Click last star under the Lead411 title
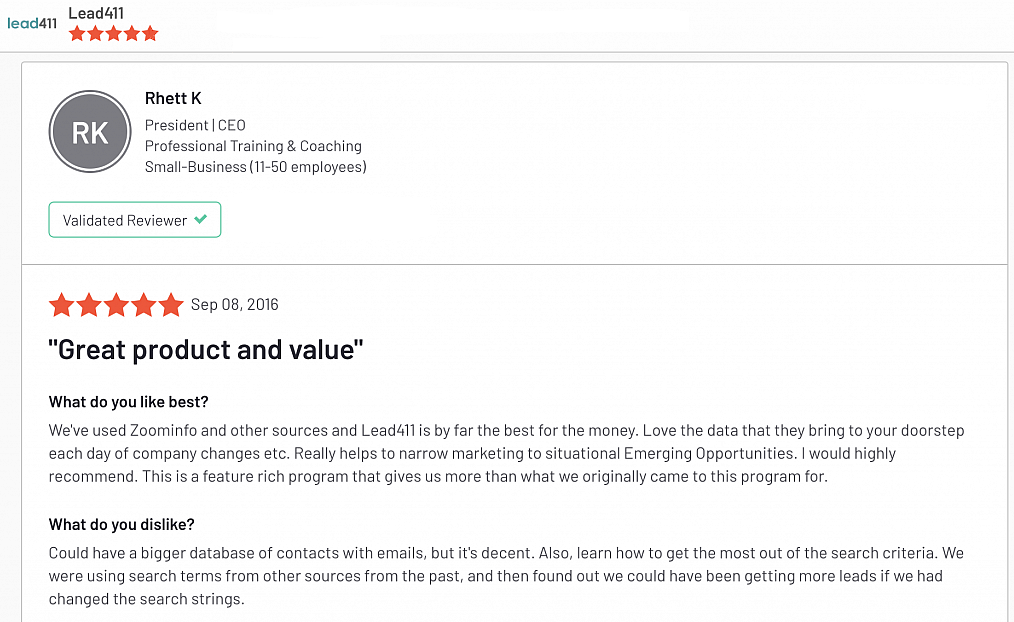 [x=150, y=34]
